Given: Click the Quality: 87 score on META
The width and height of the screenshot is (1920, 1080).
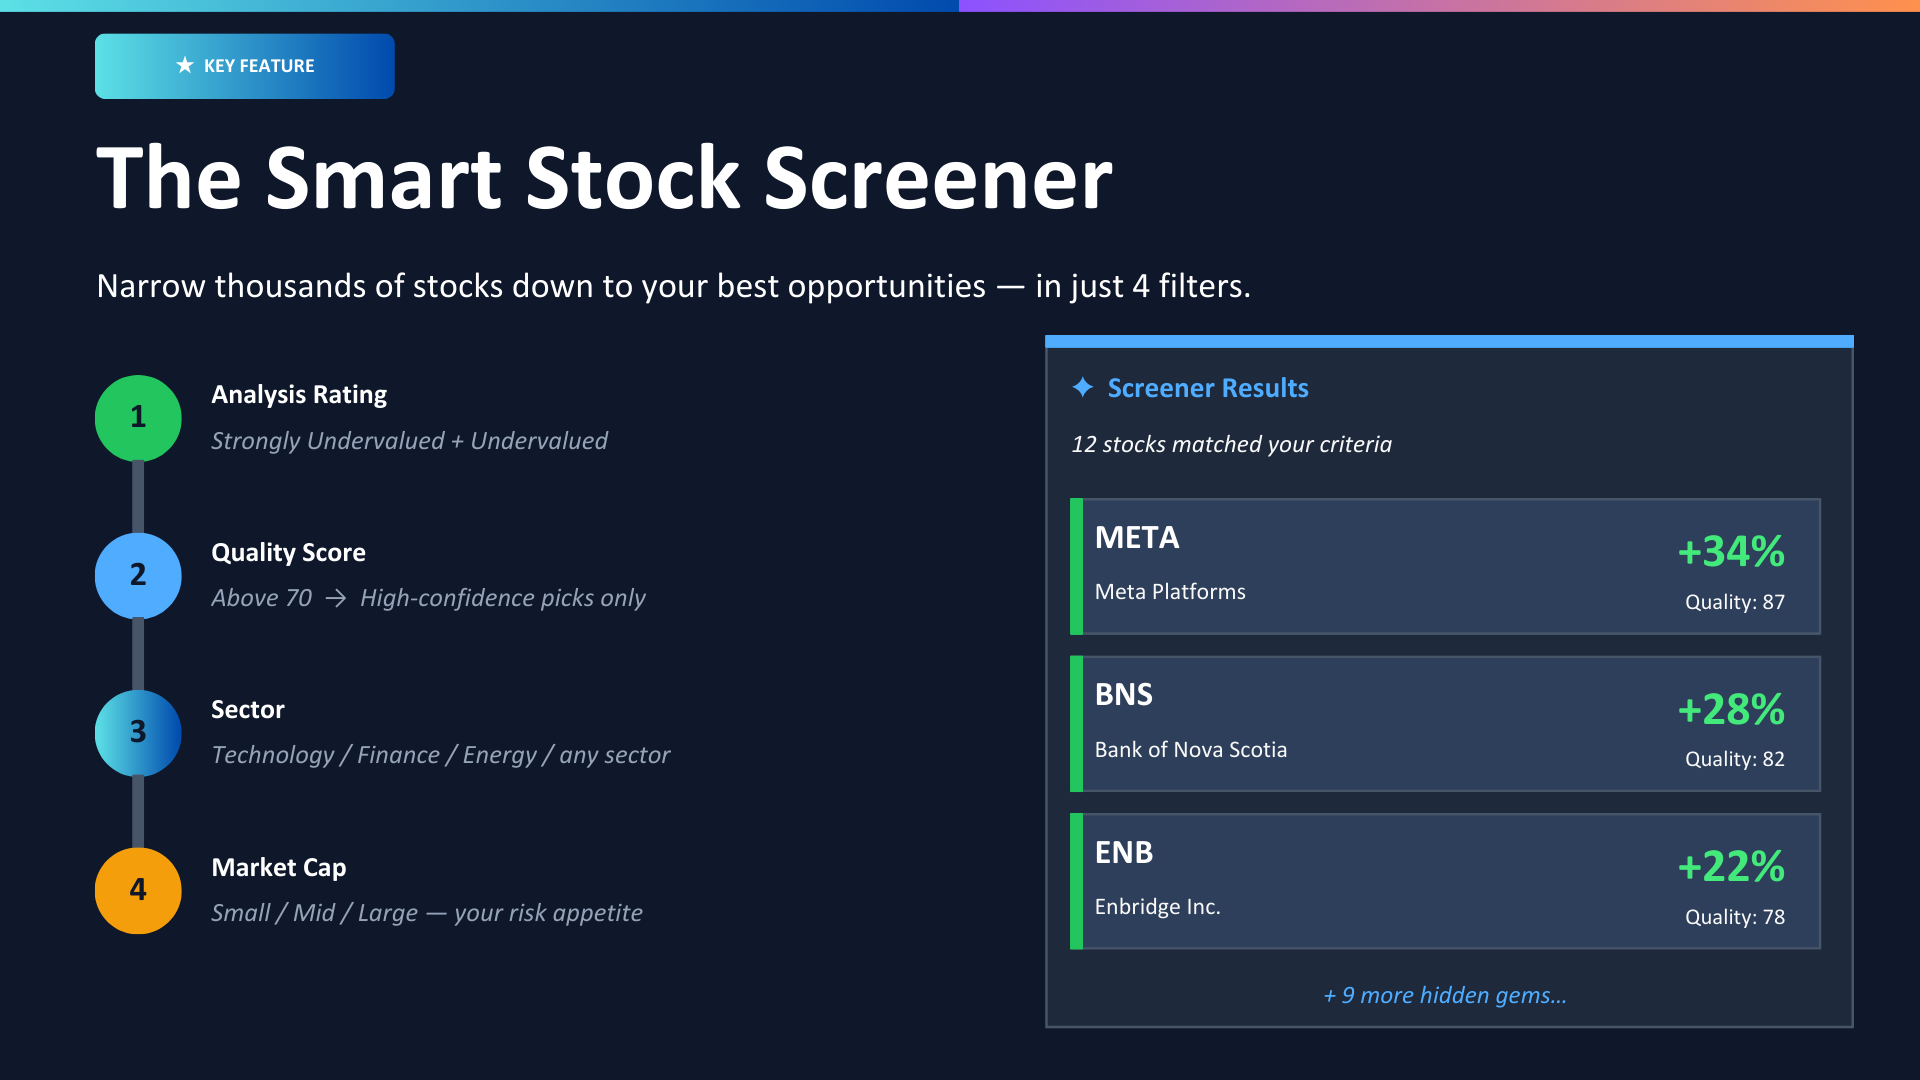Looking at the screenshot, I should click(1734, 601).
